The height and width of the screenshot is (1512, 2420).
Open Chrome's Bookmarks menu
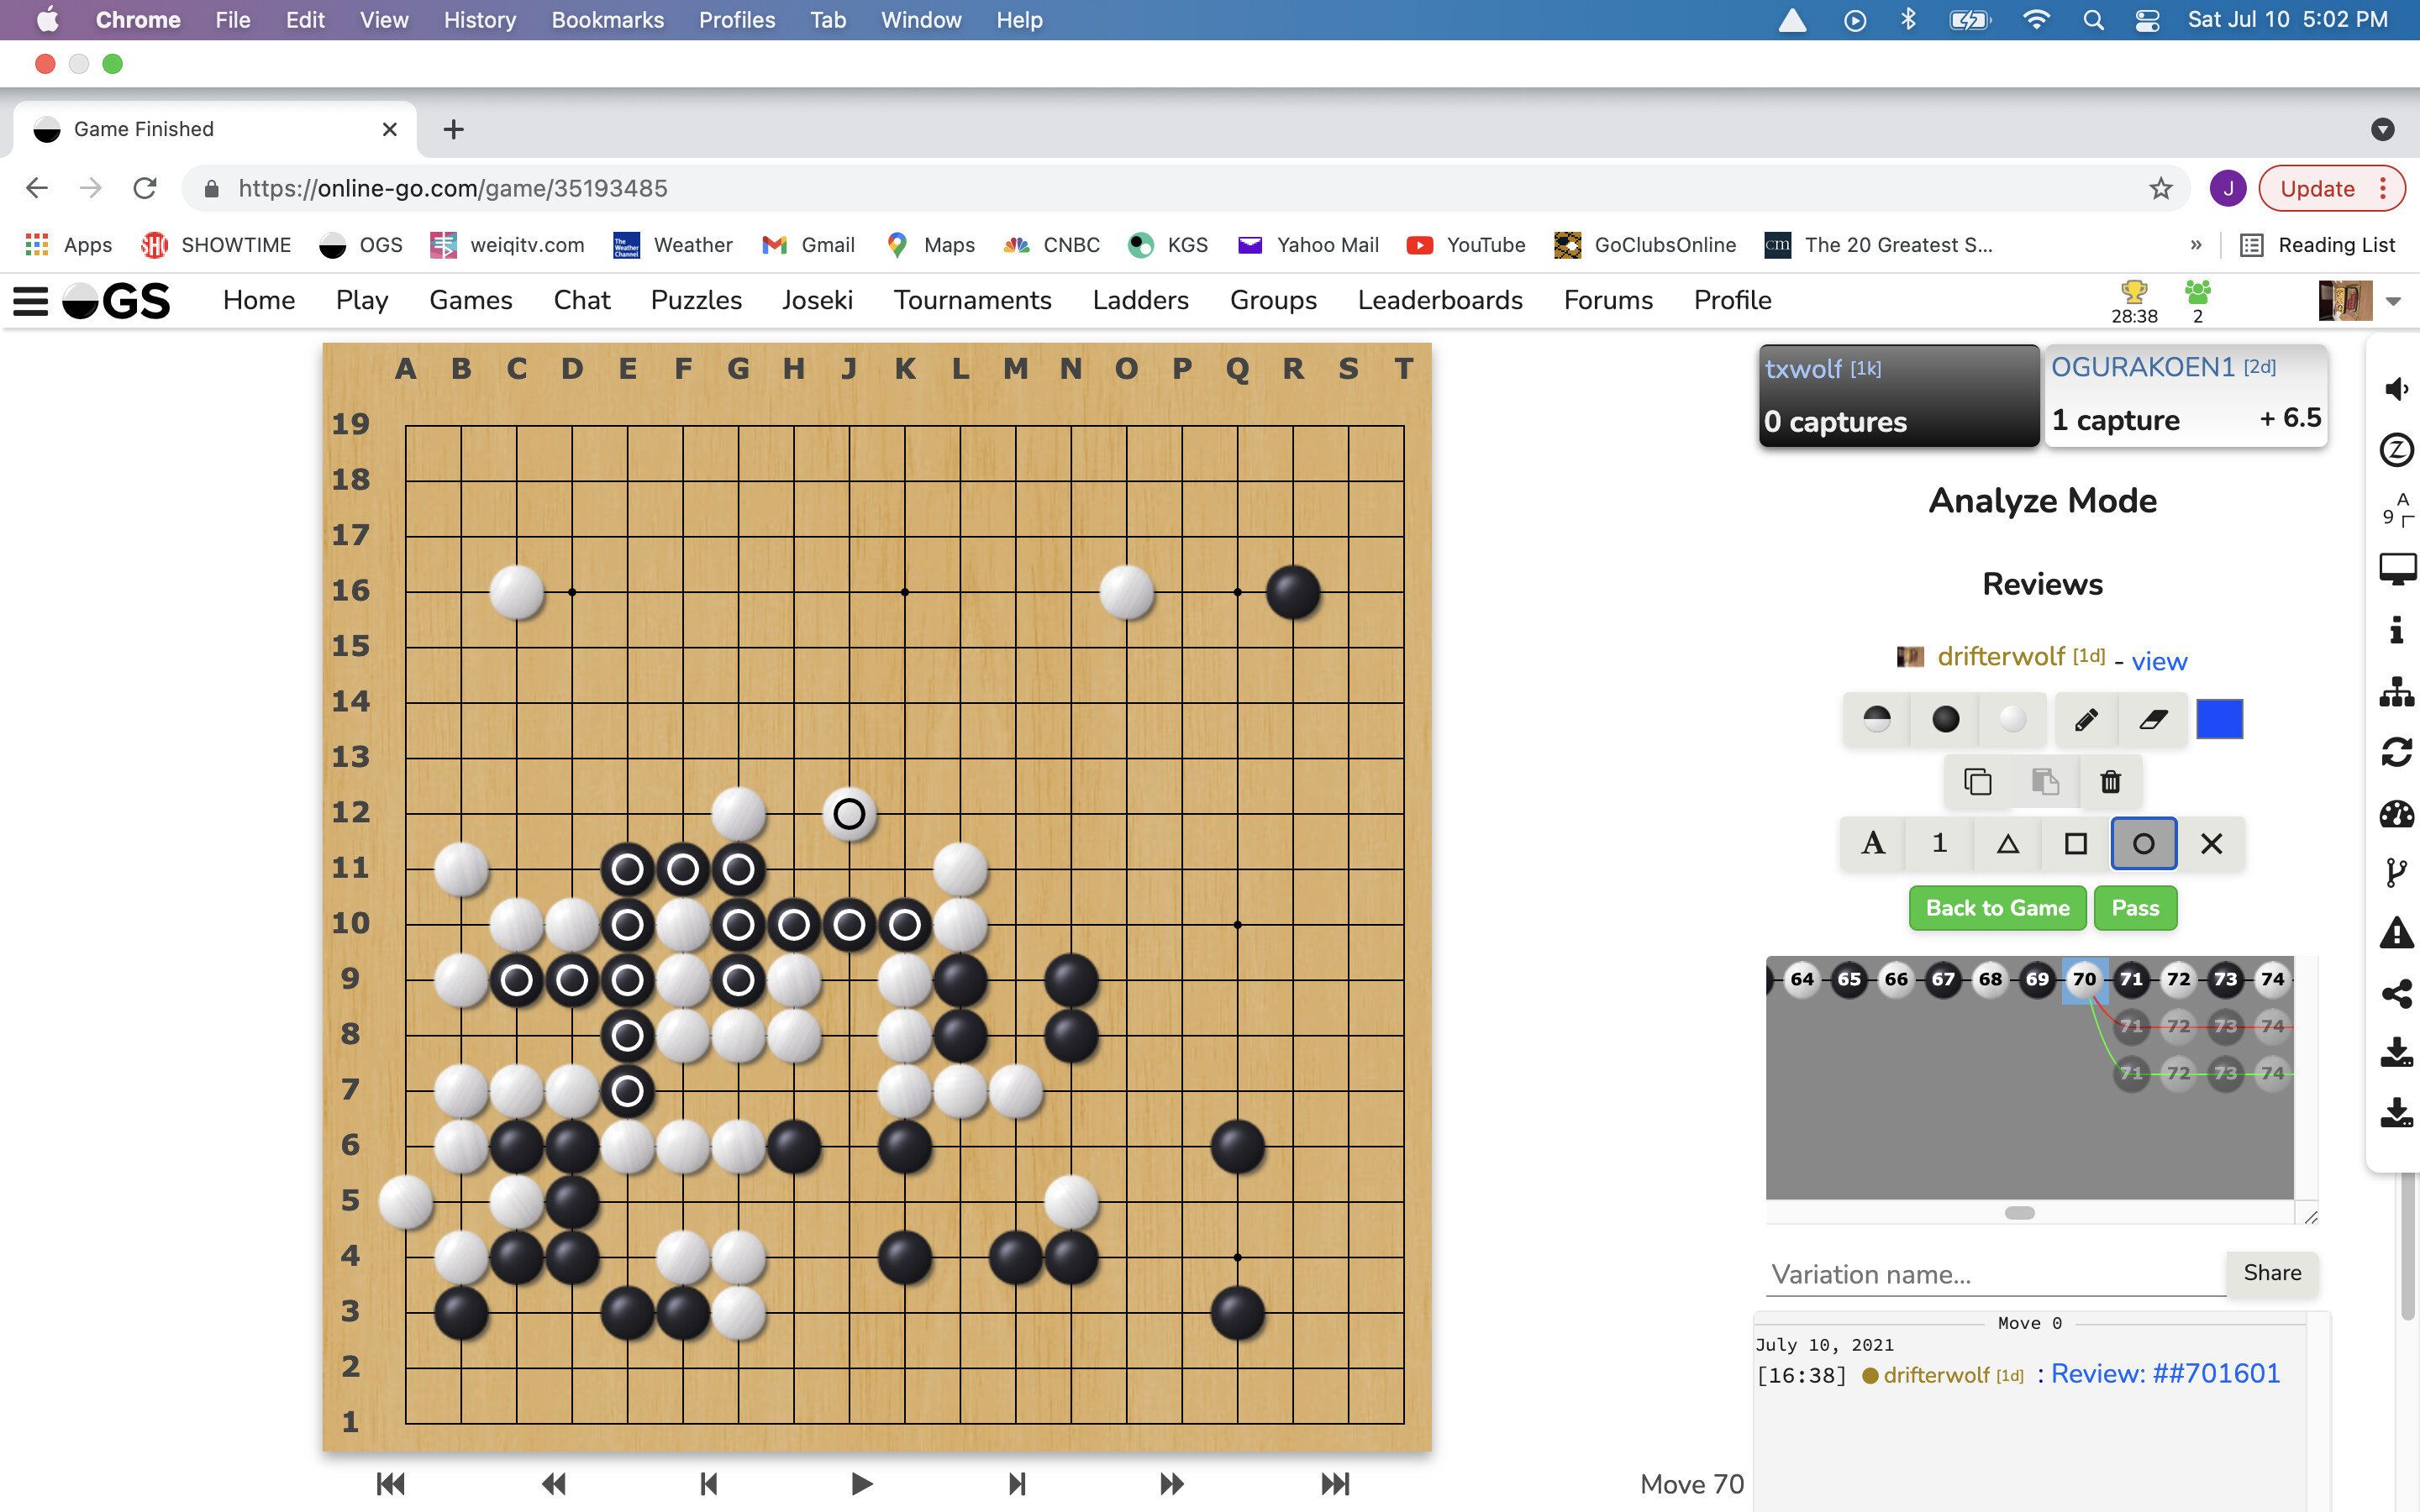pyautogui.click(x=607, y=20)
